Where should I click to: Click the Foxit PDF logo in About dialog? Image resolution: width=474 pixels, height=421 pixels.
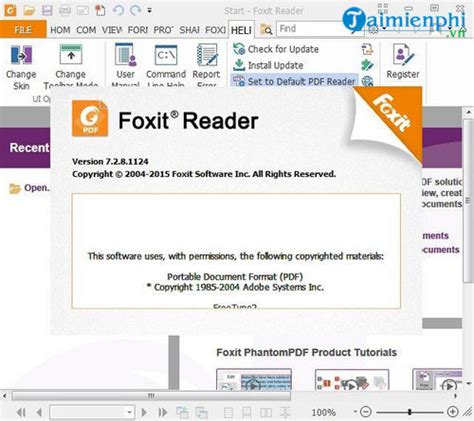pyautogui.click(x=90, y=118)
